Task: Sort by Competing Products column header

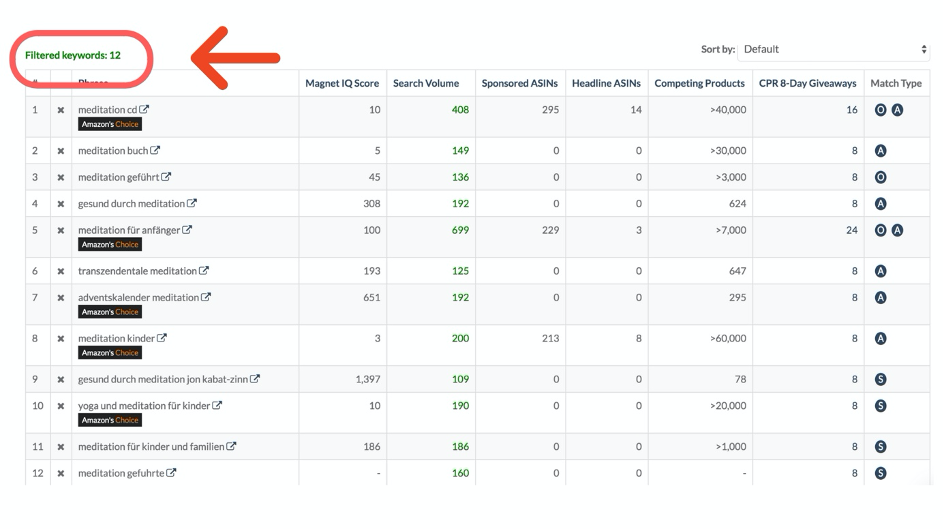Action: coord(699,84)
